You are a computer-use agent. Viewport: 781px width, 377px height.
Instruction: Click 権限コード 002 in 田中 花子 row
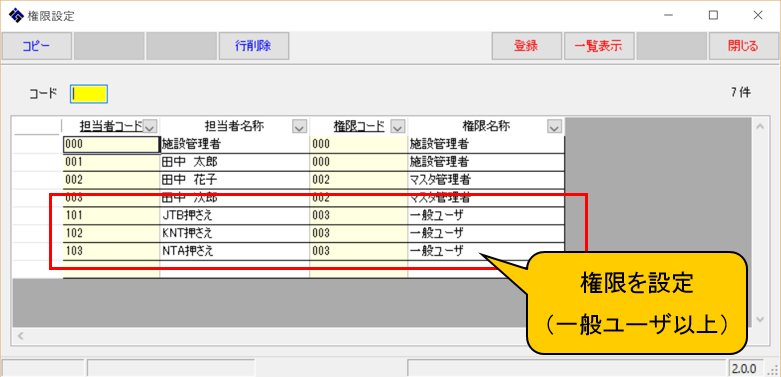359,180
